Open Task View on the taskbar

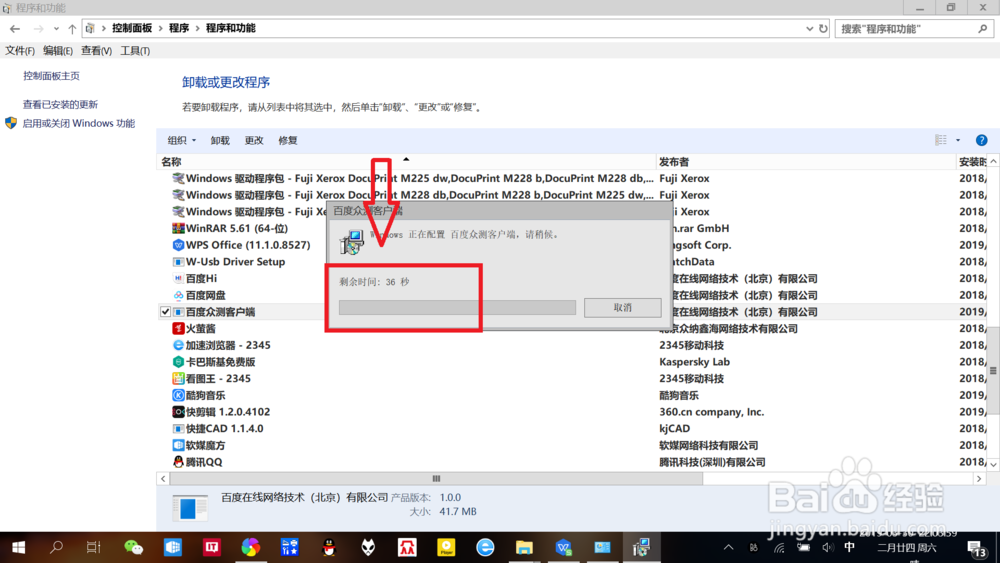pos(94,547)
